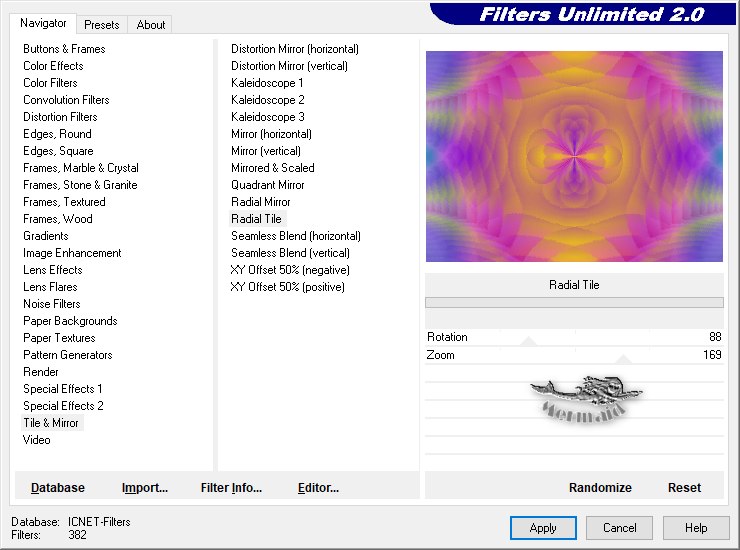This screenshot has height=550, width=740.
Task: Select Kaleidoscope 3 filter
Action: pos(268,117)
